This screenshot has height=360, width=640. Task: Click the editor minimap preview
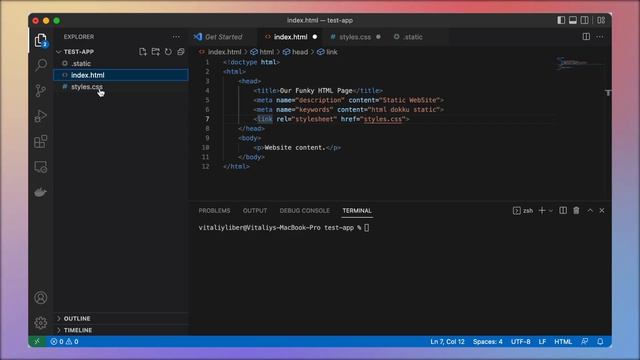tap(580, 63)
